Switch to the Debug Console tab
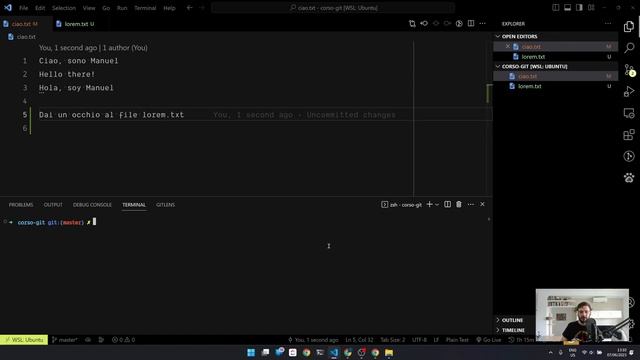Viewport: 640px width, 360px height. pos(92,204)
